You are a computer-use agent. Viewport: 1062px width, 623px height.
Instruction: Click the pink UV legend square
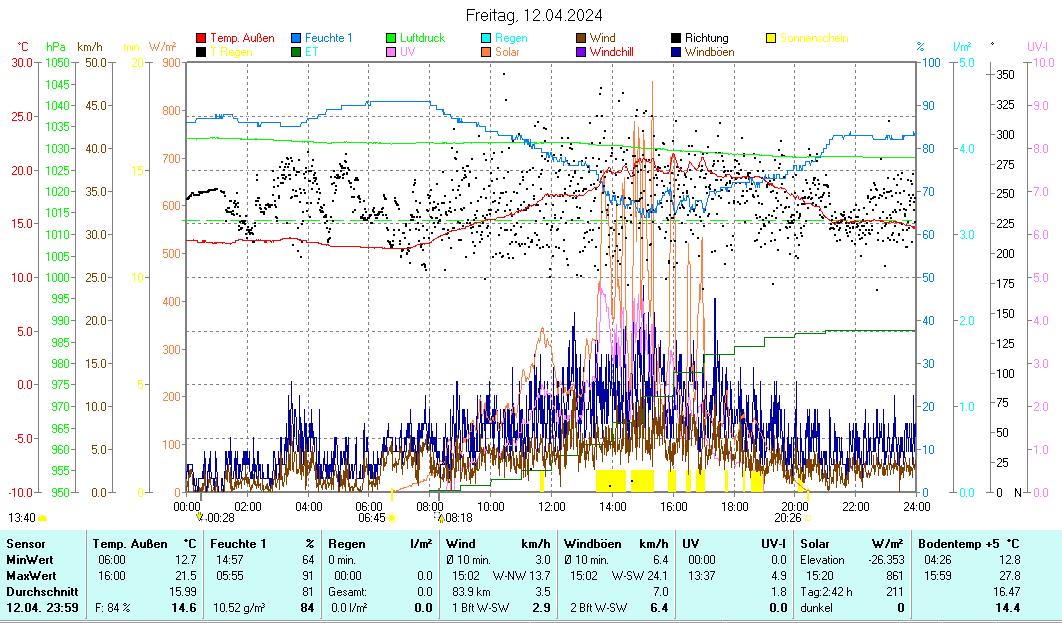(391, 51)
